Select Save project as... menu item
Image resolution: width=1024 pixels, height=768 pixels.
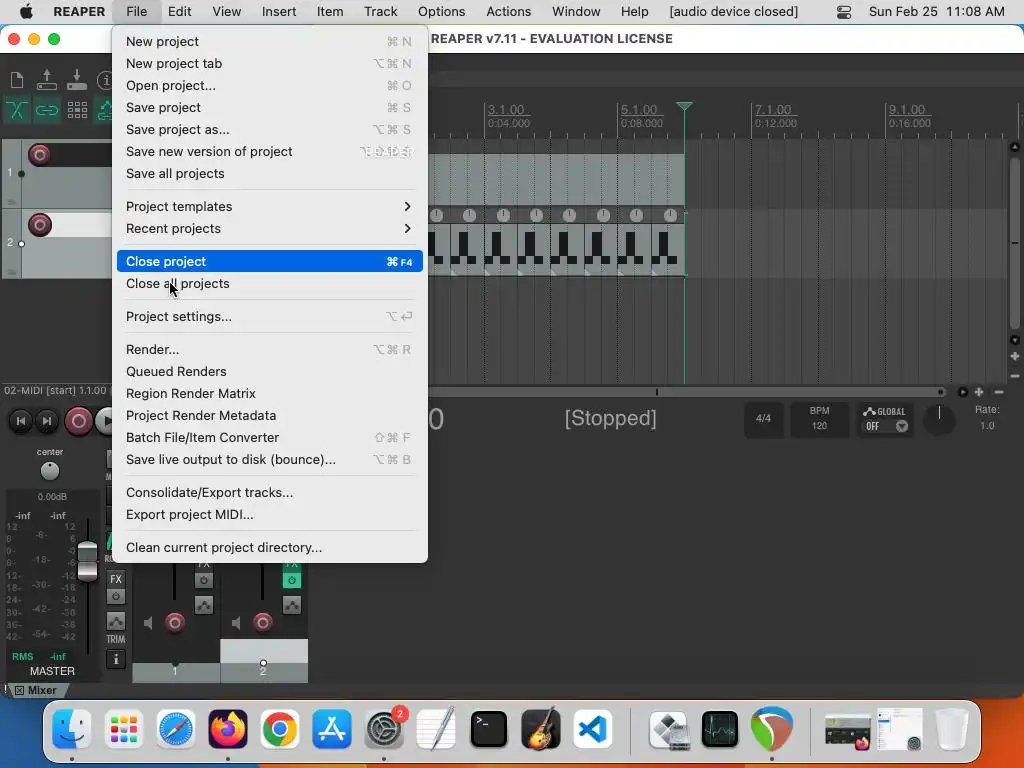(x=270, y=129)
